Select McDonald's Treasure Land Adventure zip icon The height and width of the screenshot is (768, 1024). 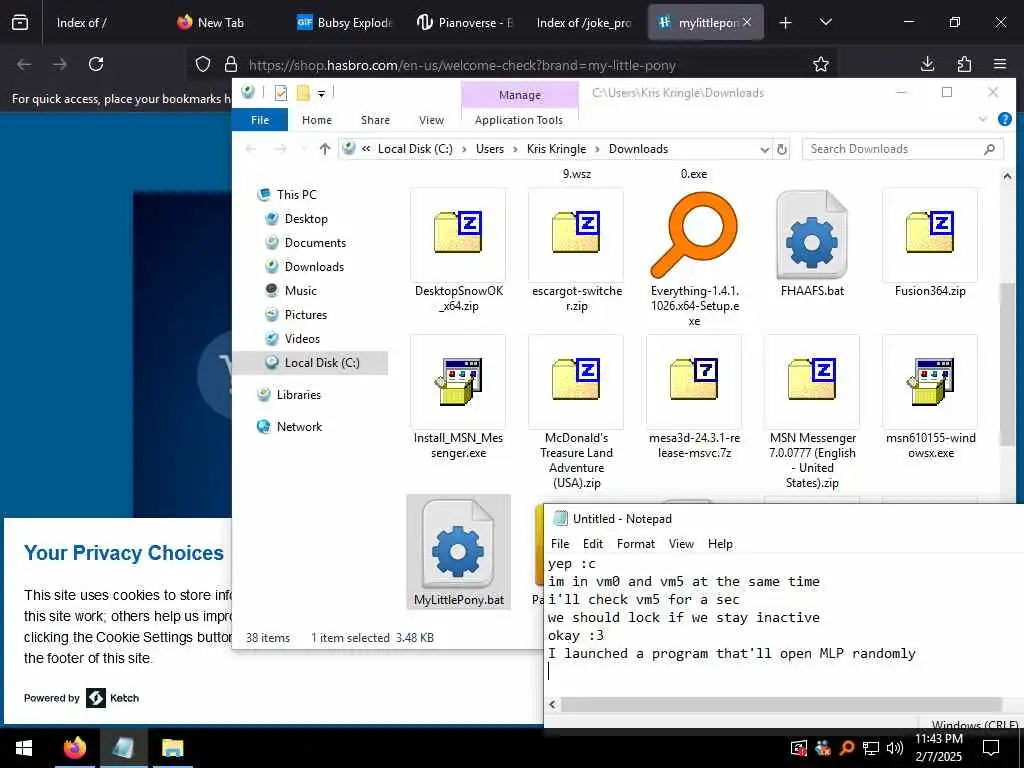point(575,380)
